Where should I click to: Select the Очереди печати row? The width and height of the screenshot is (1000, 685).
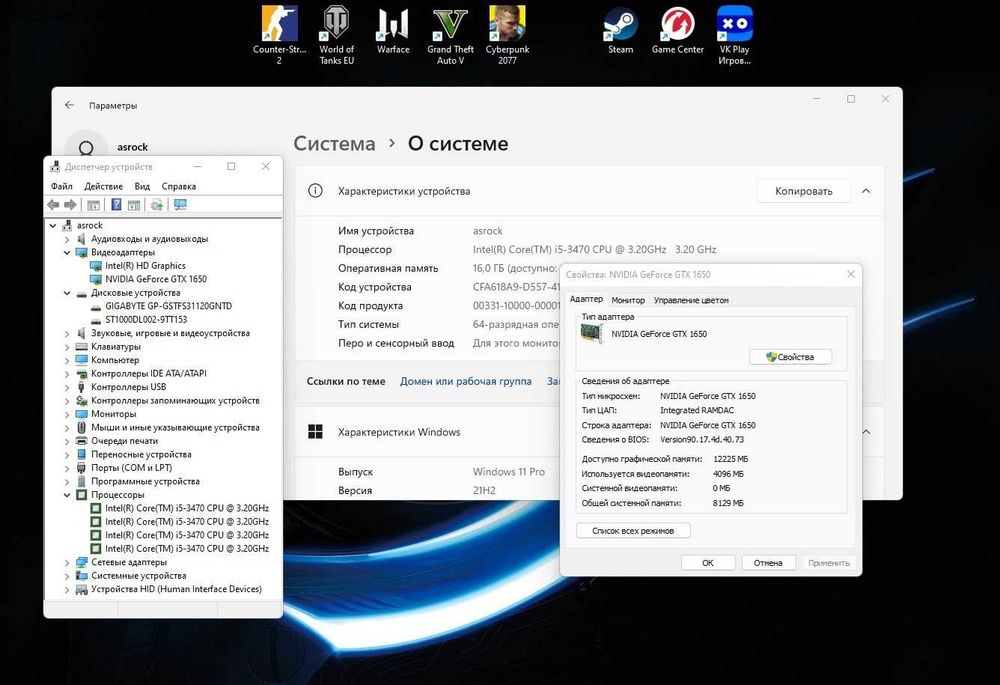coord(124,441)
